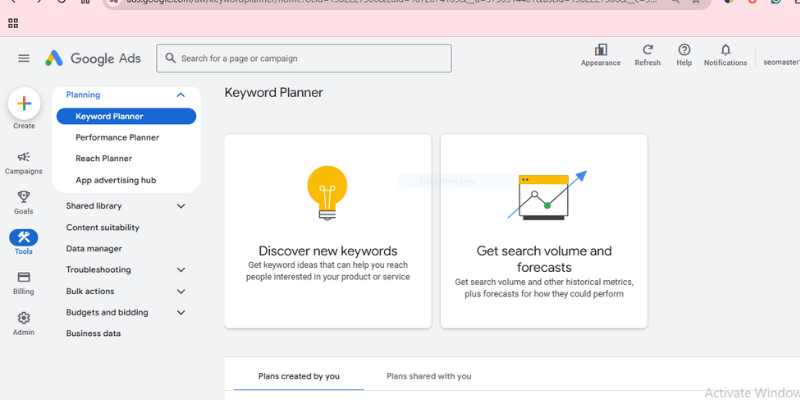Click the Planning section label
The height and width of the screenshot is (400, 800).
tap(83, 95)
